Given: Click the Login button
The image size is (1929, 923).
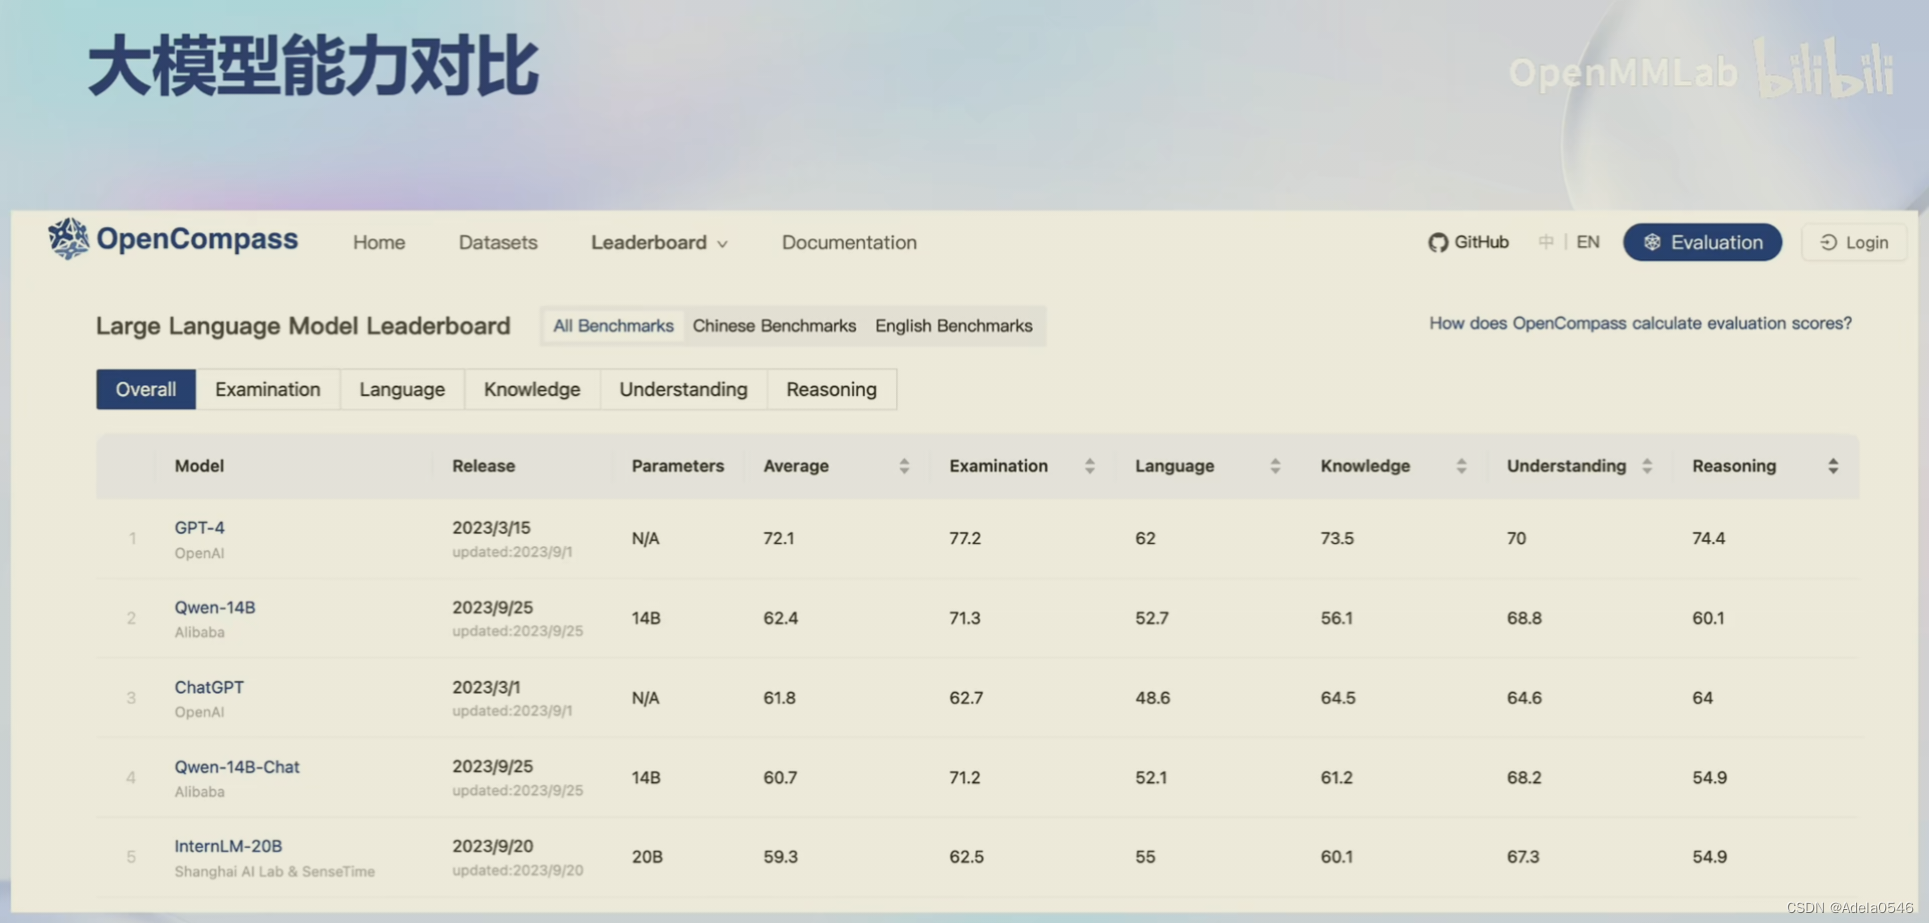Looking at the screenshot, I should 1854,243.
